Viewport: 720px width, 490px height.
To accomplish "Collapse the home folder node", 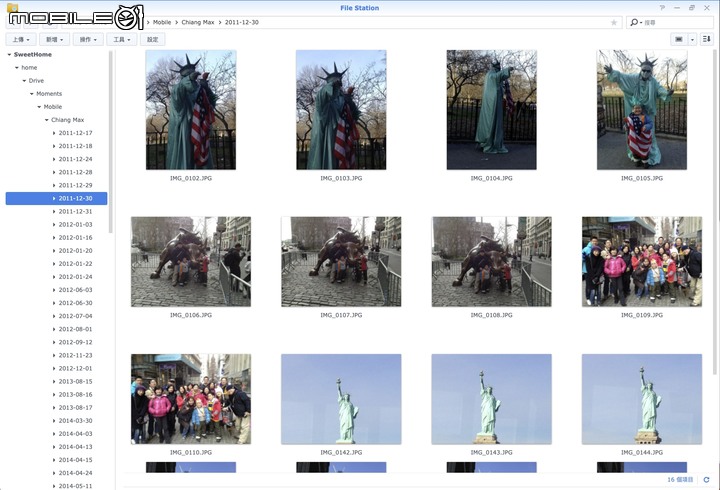I will (17, 68).
